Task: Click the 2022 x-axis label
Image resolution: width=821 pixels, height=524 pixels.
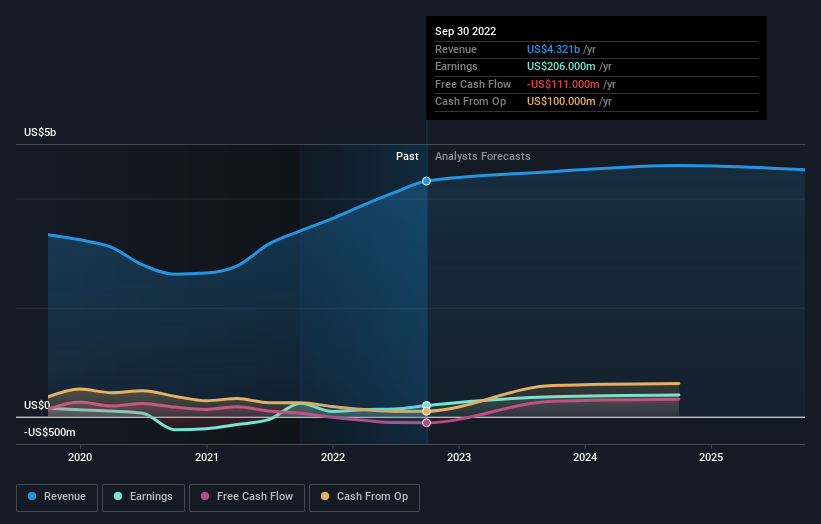Action: coord(333,457)
